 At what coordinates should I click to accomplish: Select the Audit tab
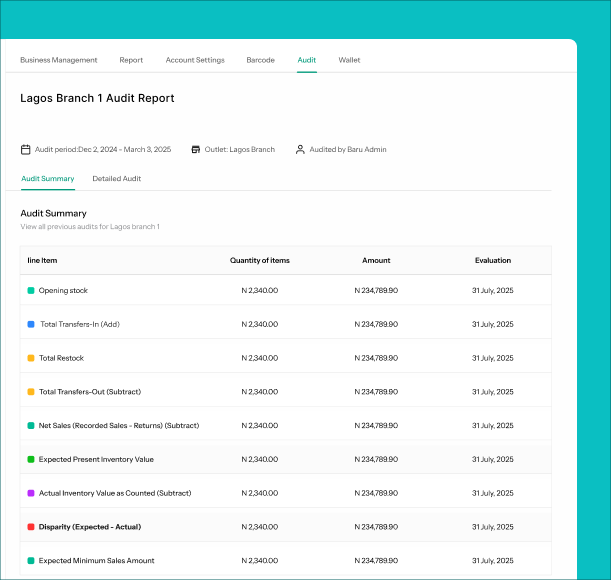(x=307, y=60)
